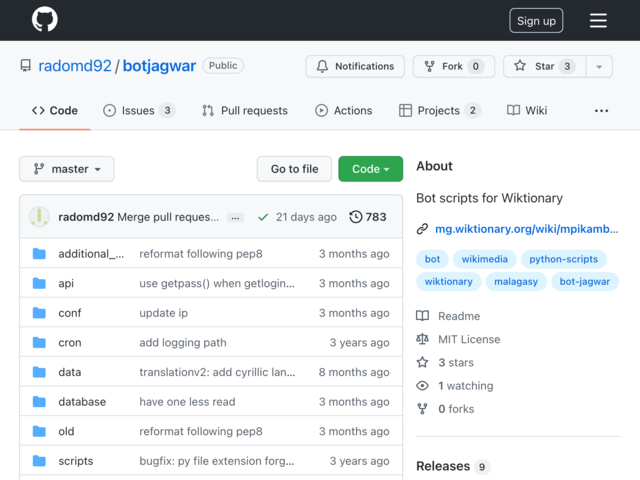640x480 pixels.
Task: Select the bot topic tag
Action: 432,259
